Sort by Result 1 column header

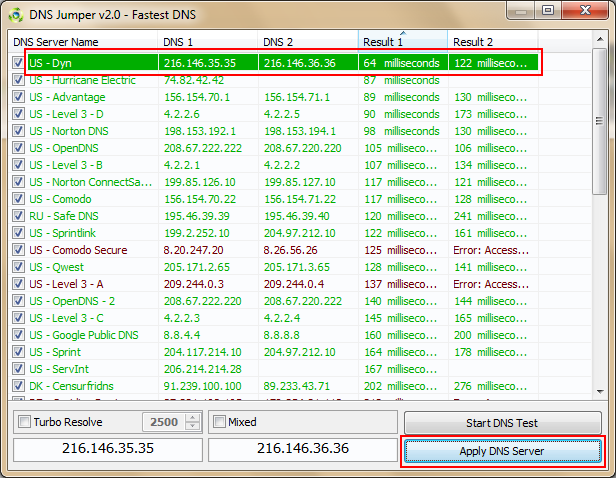pyautogui.click(x=403, y=42)
